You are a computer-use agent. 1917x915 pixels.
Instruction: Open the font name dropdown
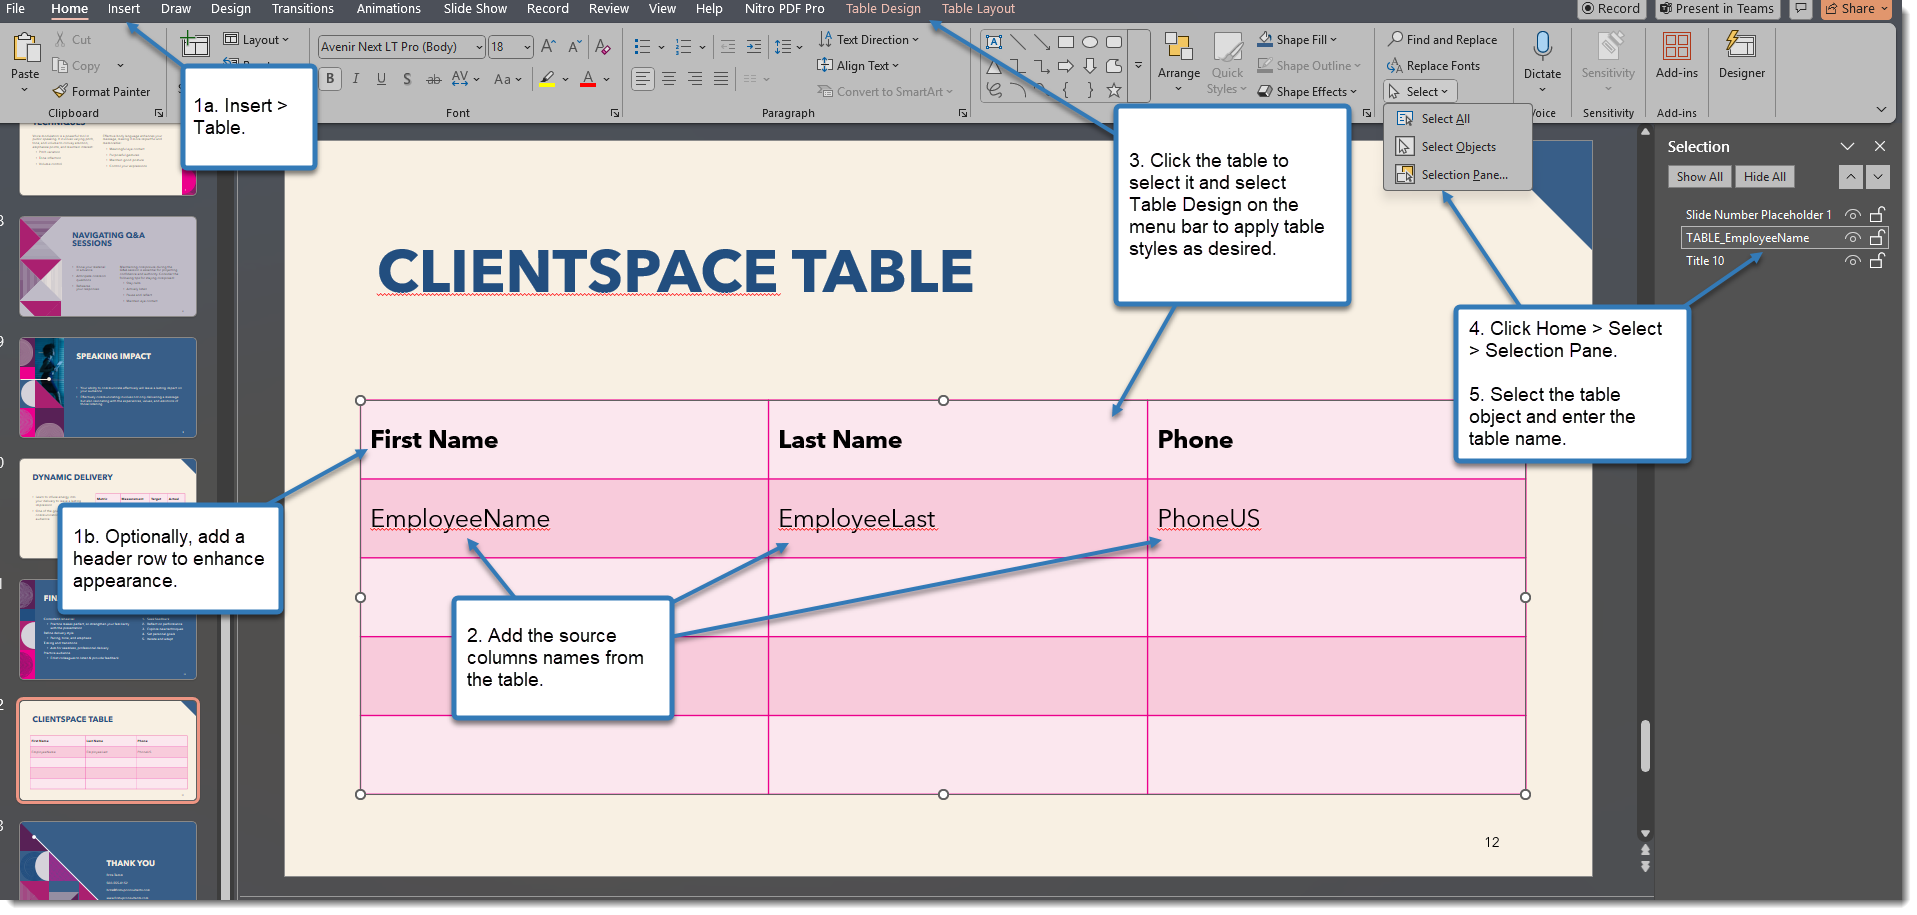point(479,47)
